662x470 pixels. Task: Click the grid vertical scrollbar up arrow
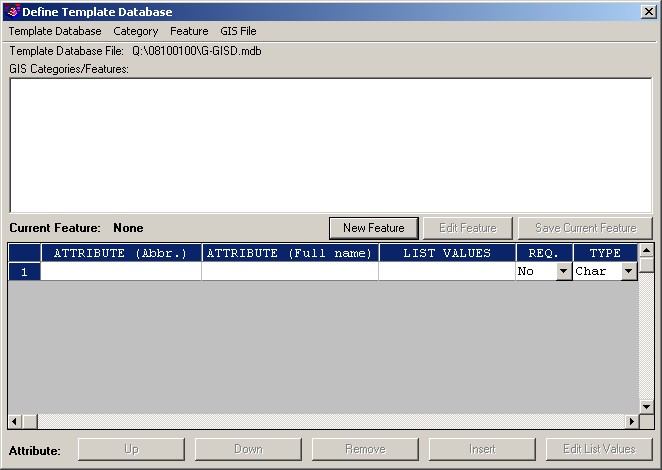[646, 250]
